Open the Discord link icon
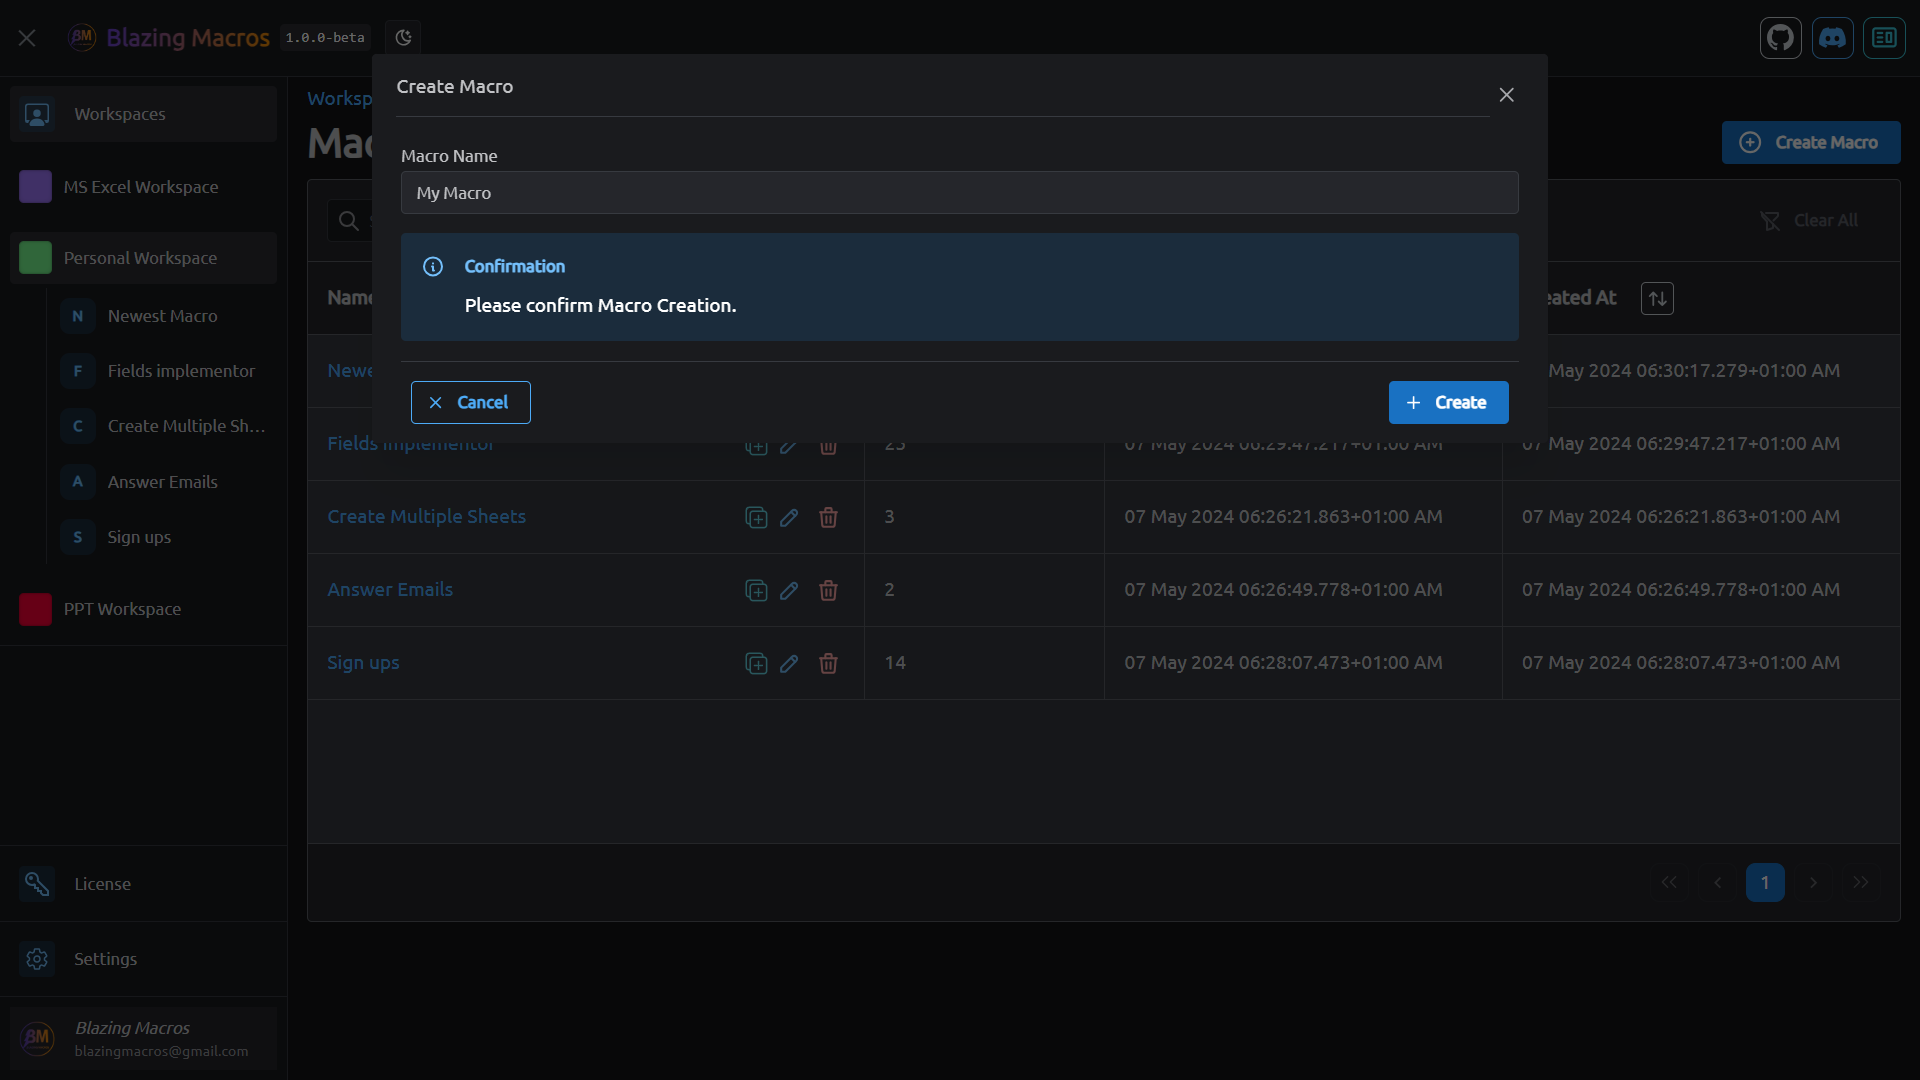This screenshot has width=1920, height=1080. click(x=1833, y=38)
